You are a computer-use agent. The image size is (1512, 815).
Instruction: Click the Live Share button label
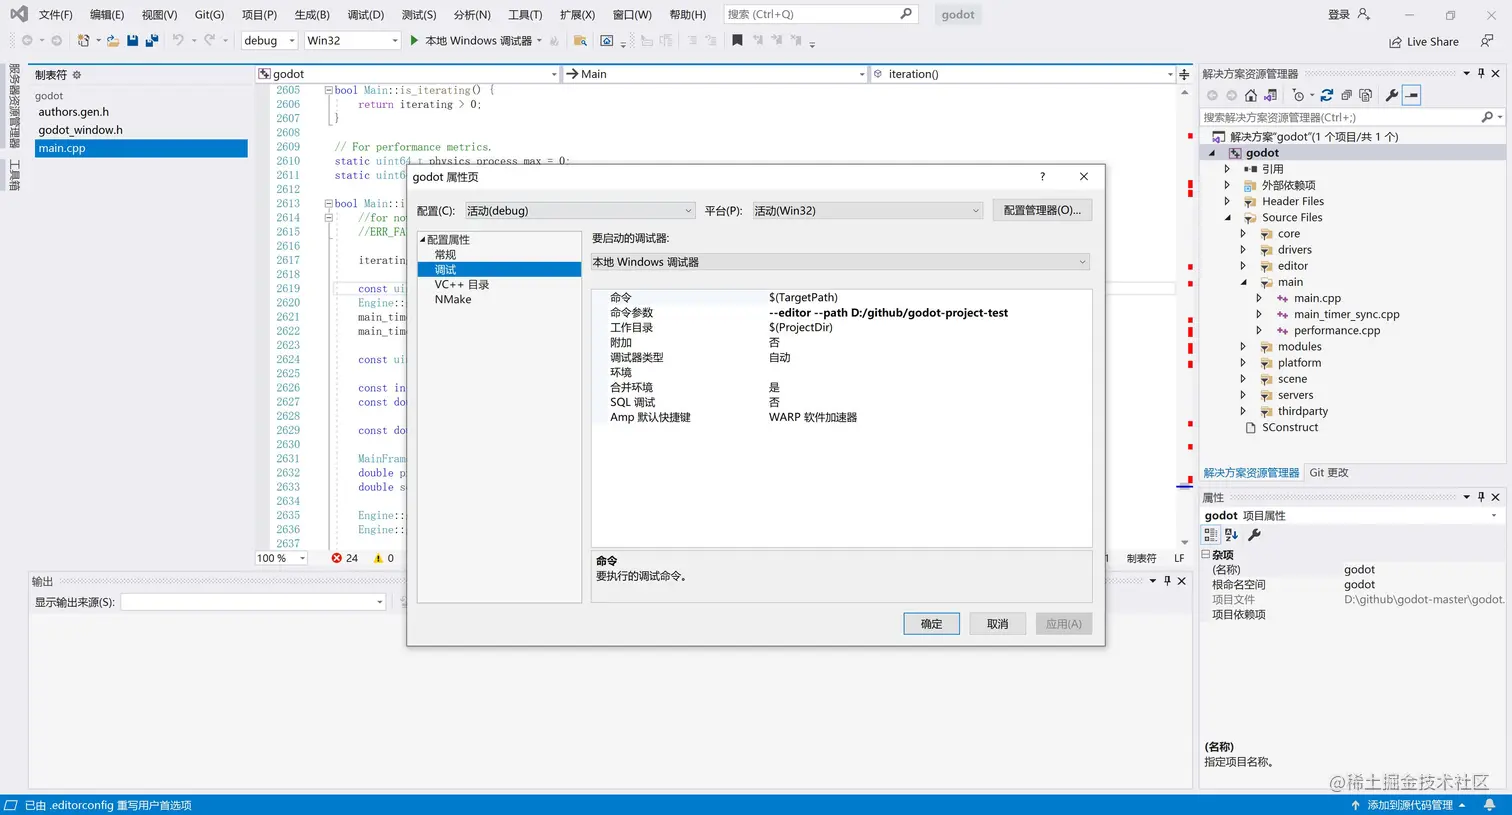coord(1433,42)
